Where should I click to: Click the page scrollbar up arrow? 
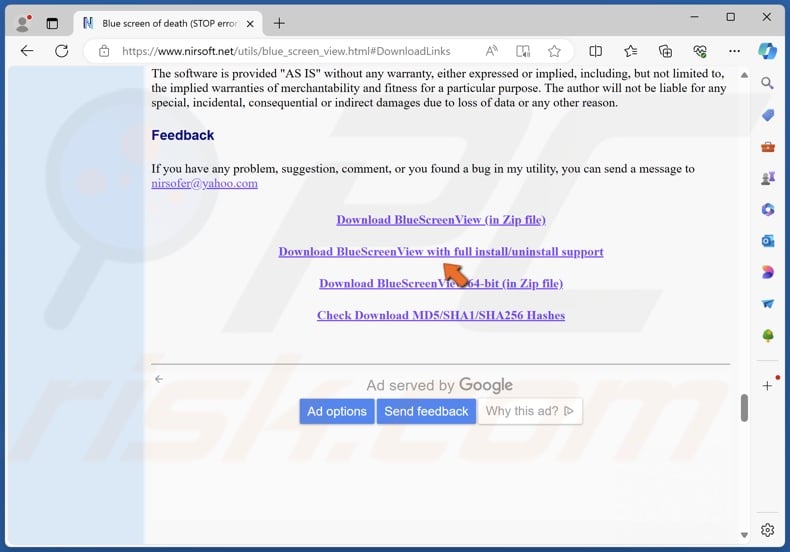click(x=744, y=75)
